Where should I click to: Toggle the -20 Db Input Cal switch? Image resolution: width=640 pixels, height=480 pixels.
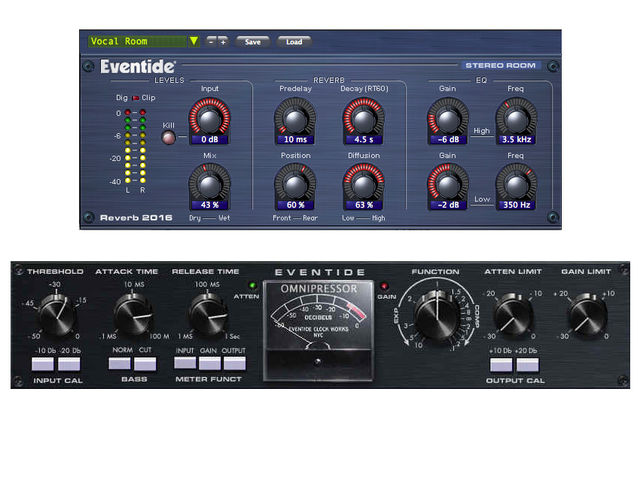pos(69,364)
